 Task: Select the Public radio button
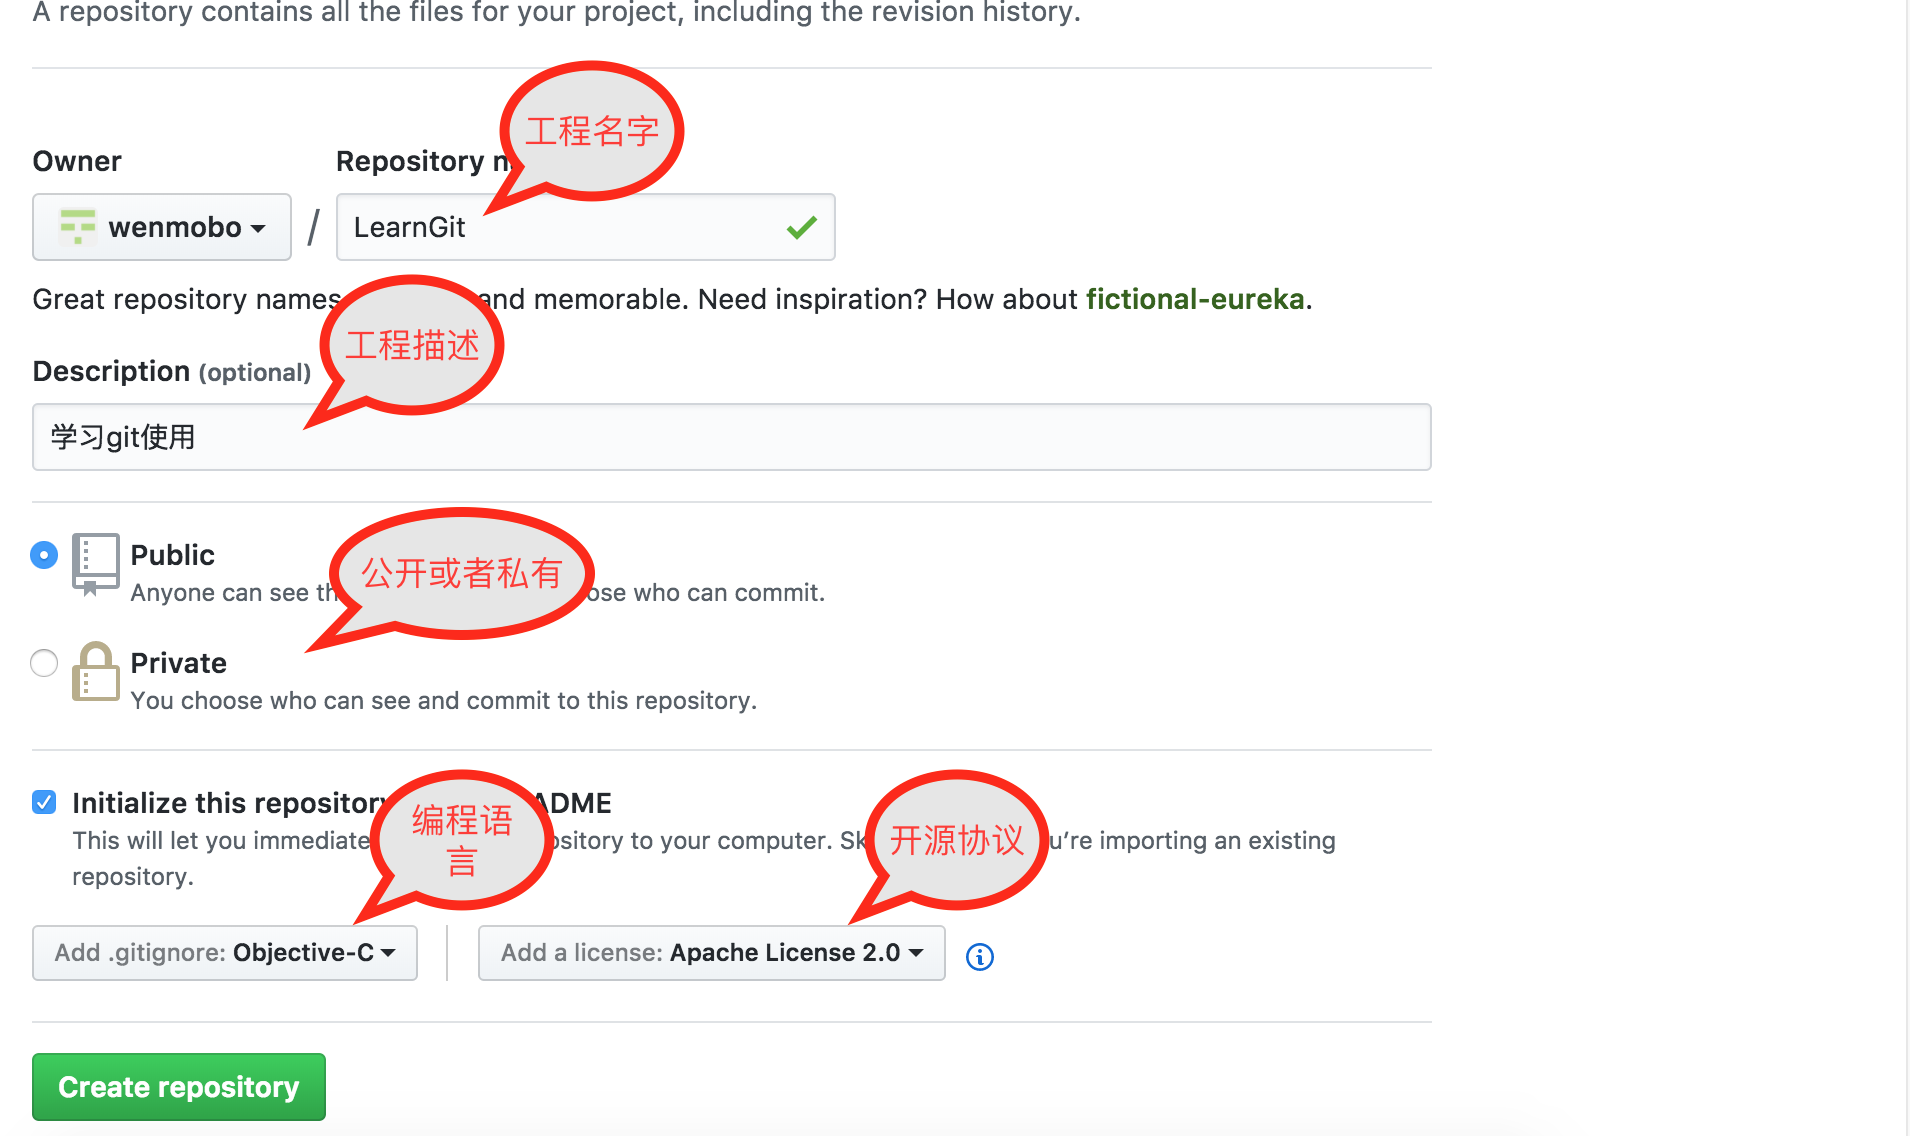click(44, 555)
